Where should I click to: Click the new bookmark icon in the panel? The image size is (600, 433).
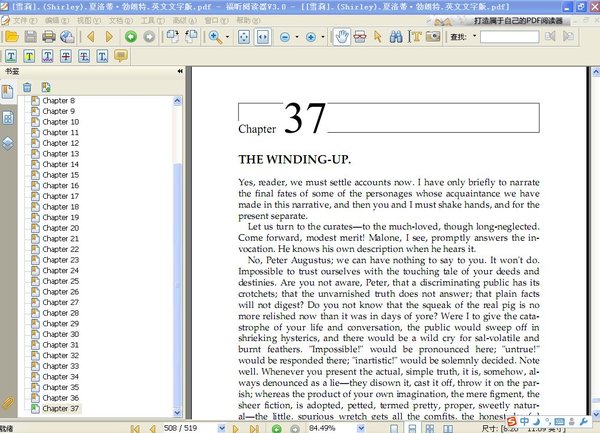(x=46, y=87)
